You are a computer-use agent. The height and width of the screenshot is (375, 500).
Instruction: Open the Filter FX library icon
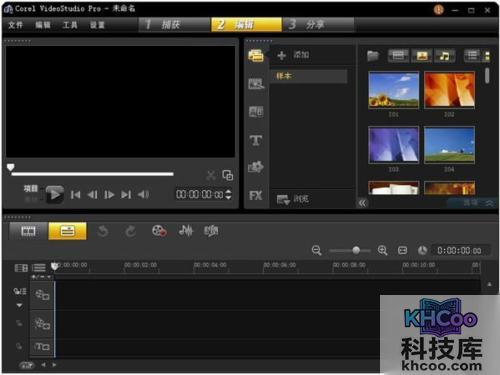256,195
